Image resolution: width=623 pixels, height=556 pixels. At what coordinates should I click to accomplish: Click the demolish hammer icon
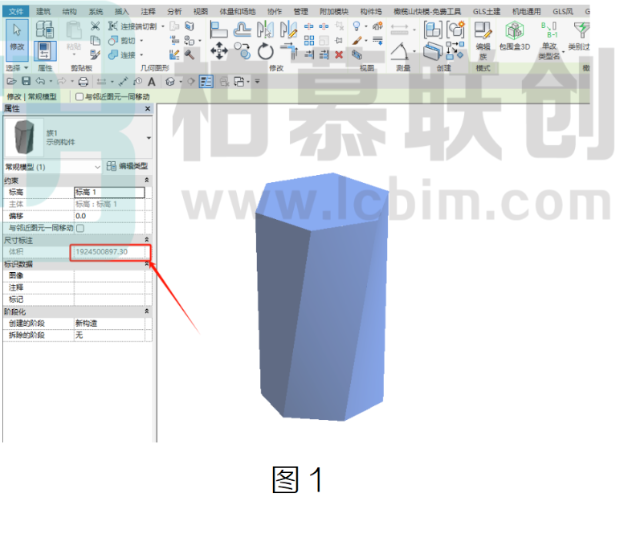click(190, 54)
